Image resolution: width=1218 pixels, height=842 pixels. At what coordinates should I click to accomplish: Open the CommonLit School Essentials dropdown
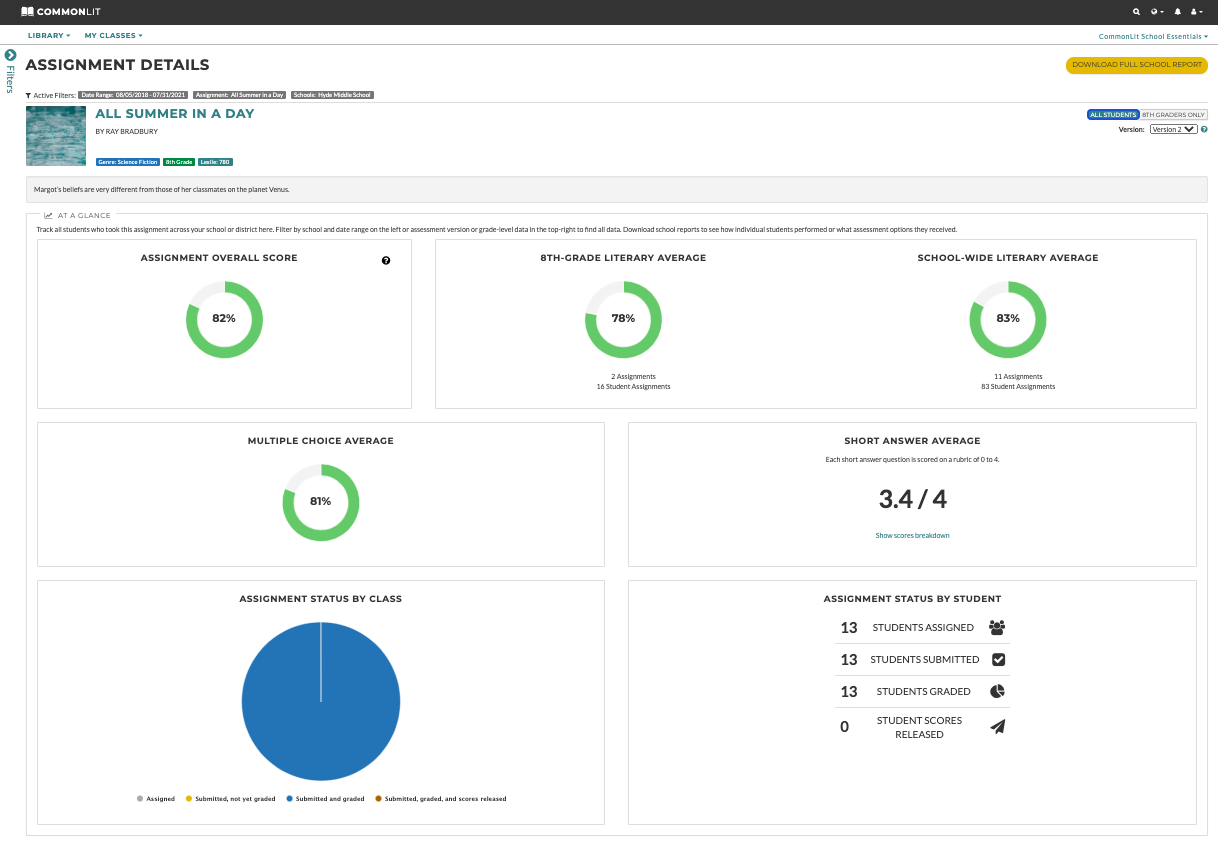tap(1153, 36)
